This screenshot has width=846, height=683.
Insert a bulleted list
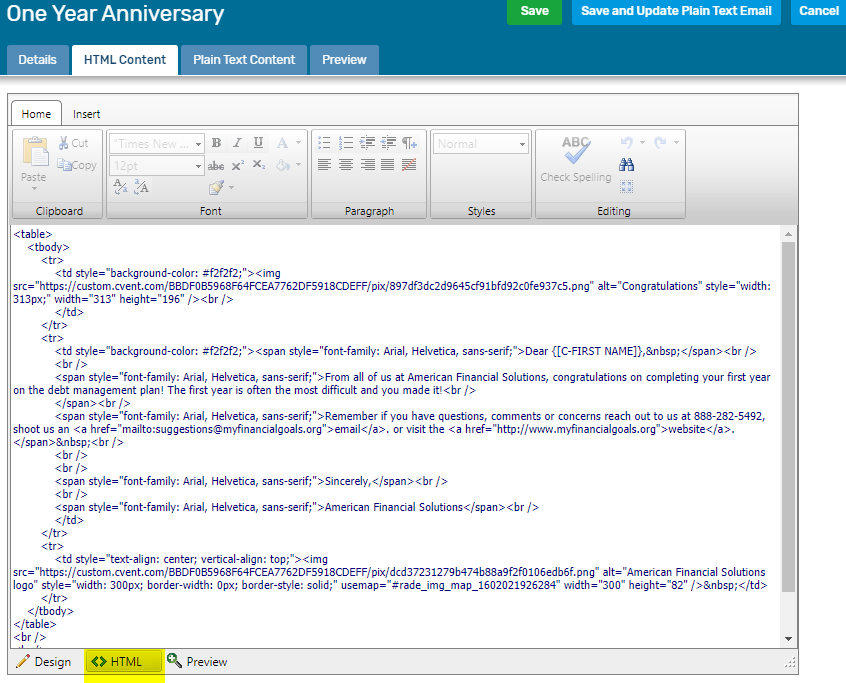[x=324, y=143]
